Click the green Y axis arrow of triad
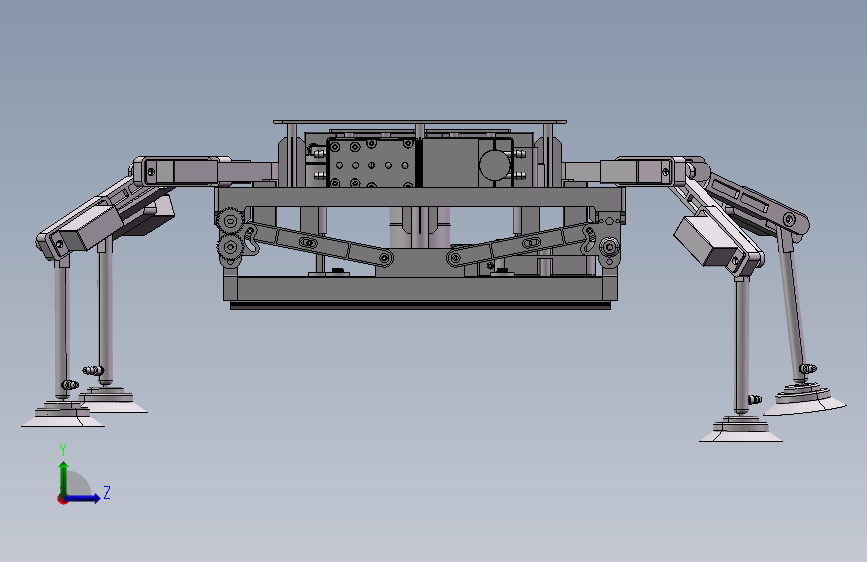The image size is (867, 562). [x=64, y=478]
